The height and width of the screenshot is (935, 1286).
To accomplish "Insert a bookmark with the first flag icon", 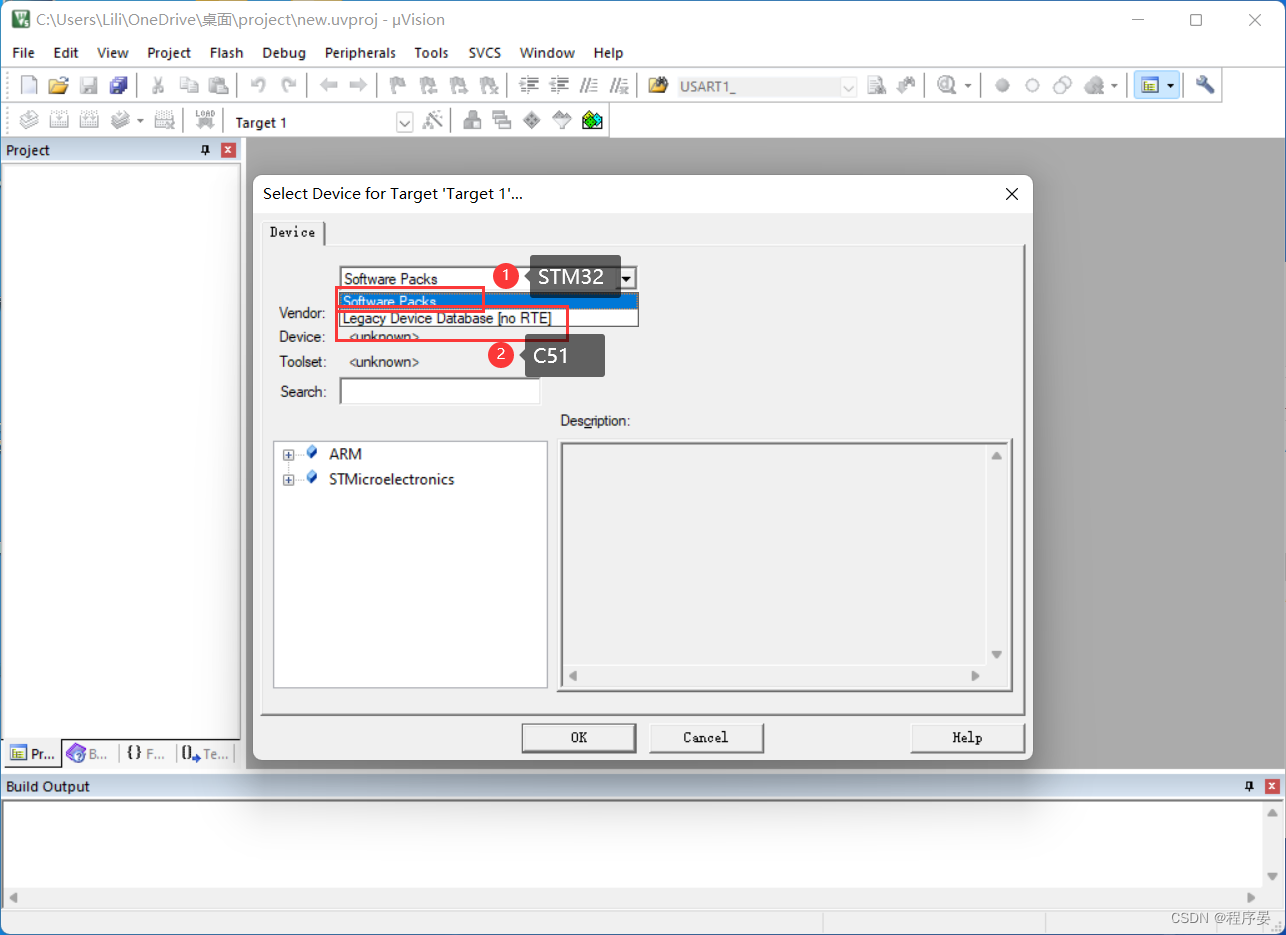I will click(x=397, y=86).
